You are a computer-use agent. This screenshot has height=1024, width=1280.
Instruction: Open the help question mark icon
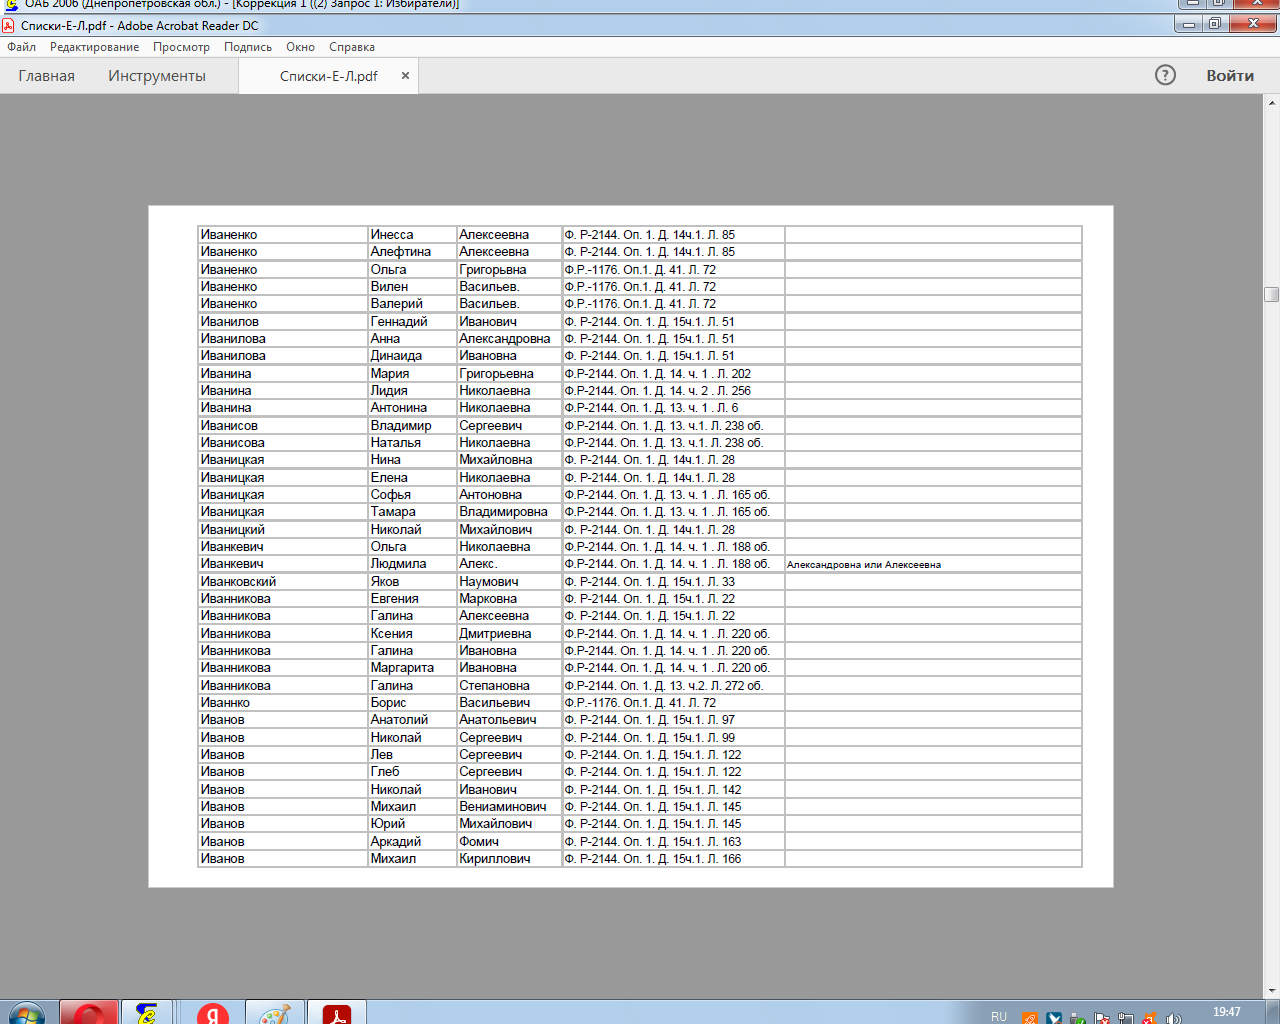(1165, 75)
